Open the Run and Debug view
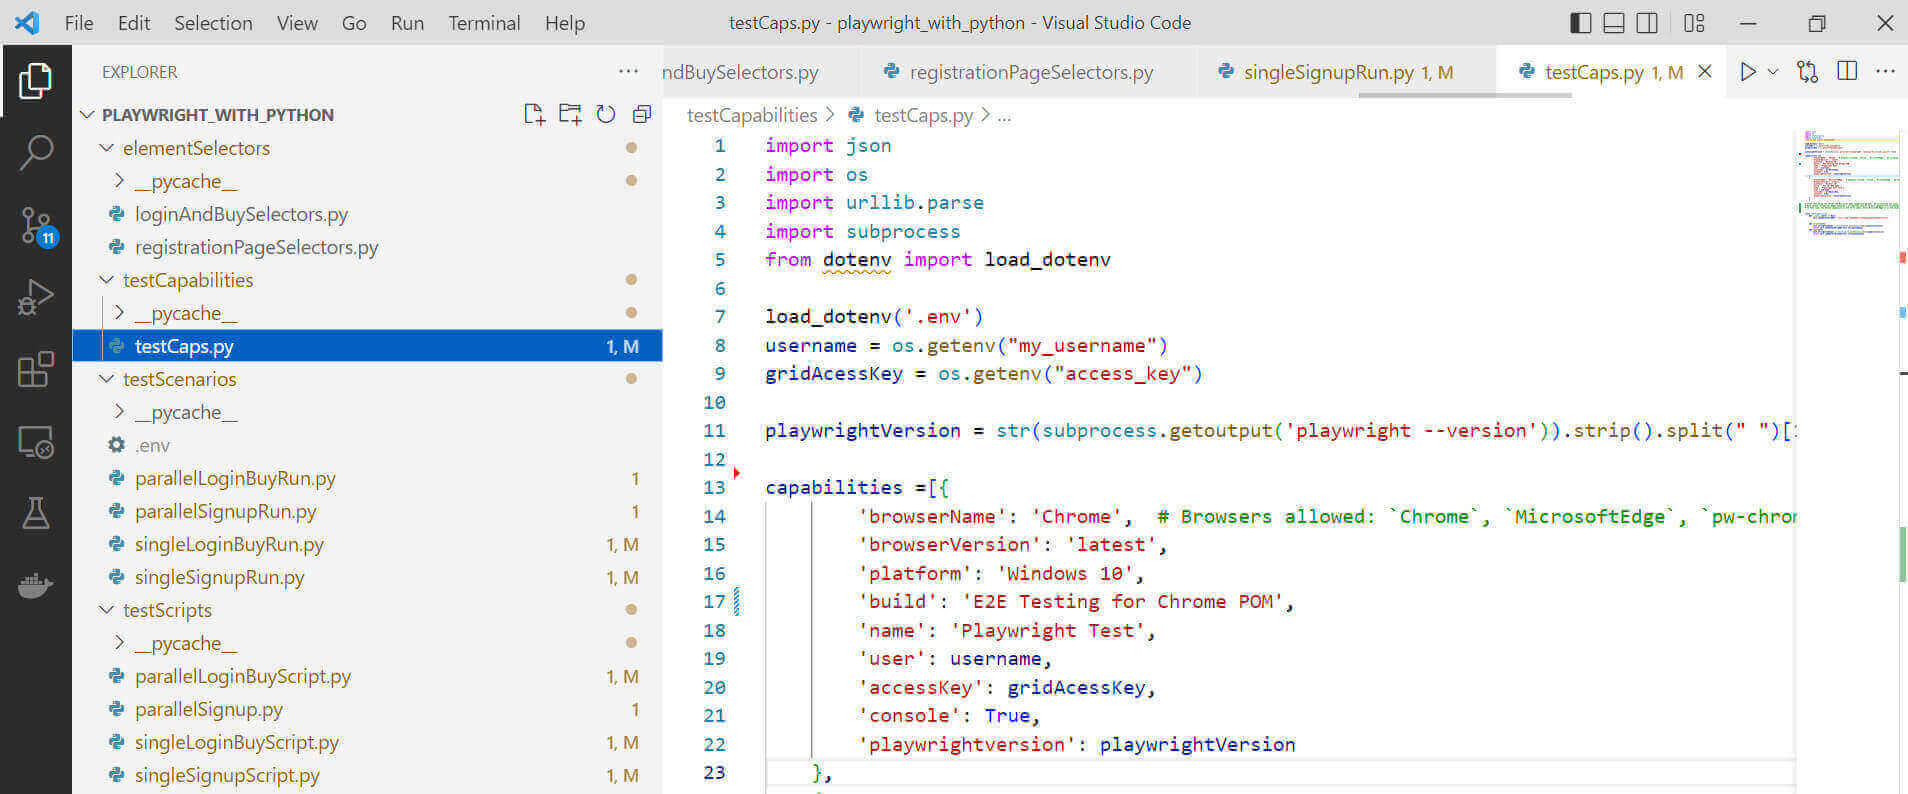The image size is (1908, 794). click(x=36, y=297)
